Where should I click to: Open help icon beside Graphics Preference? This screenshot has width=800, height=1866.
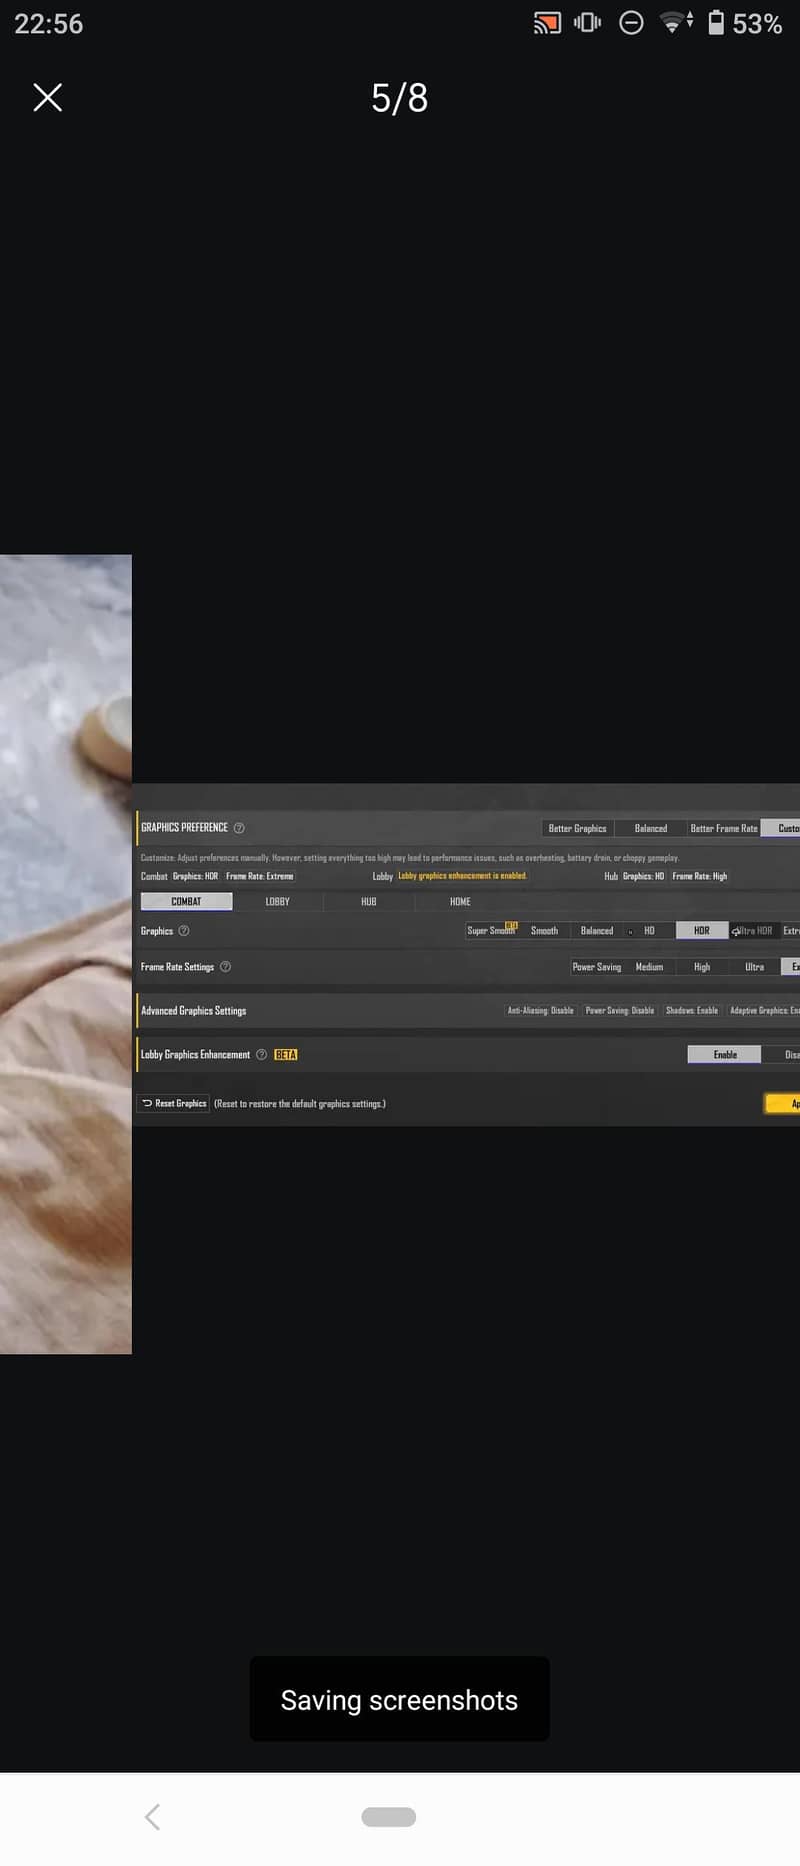coord(239,828)
